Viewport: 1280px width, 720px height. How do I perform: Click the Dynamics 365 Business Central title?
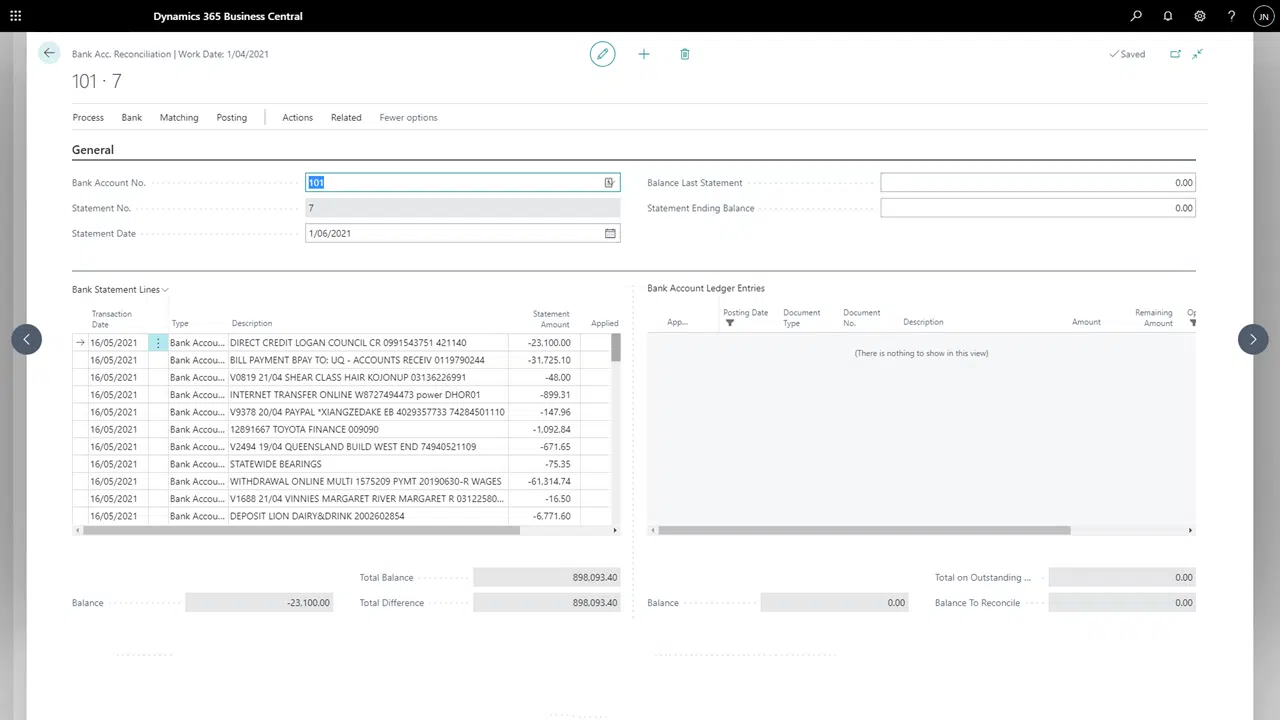tap(228, 16)
